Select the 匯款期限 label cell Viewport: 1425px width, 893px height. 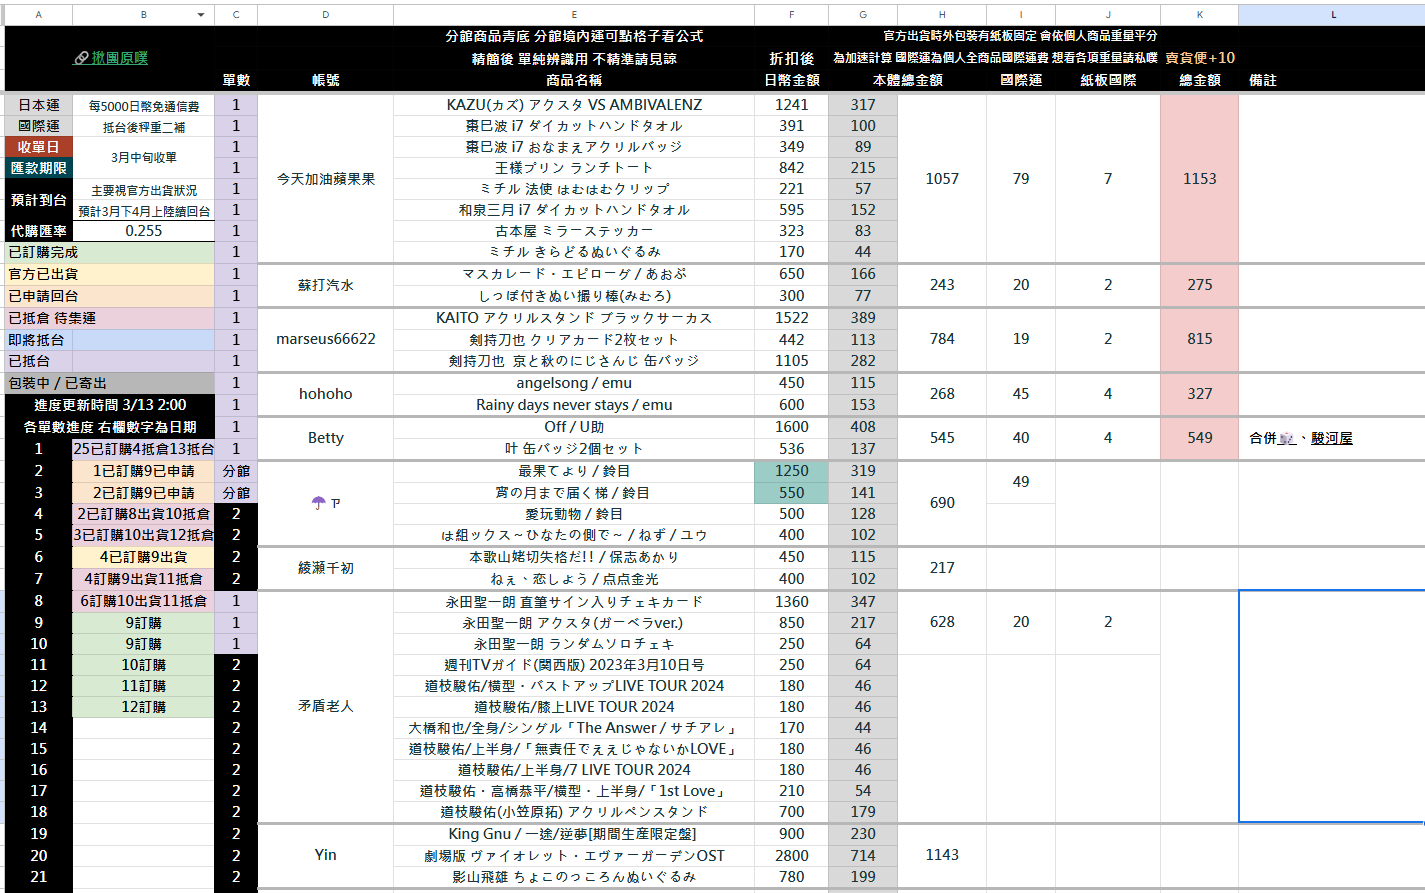(x=38, y=168)
